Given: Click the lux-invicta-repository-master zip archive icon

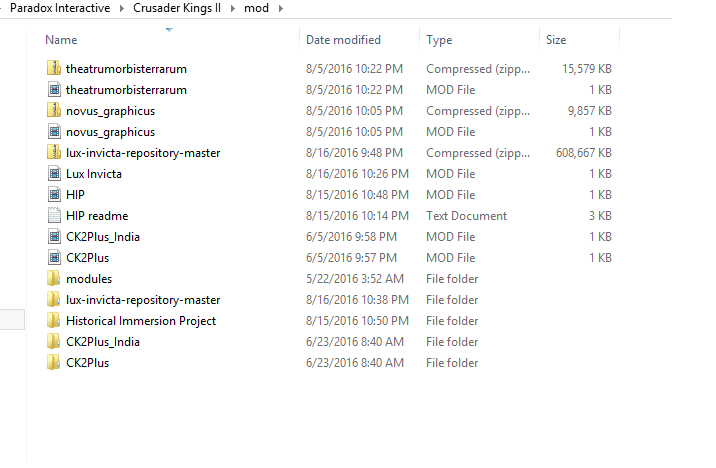Looking at the screenshot, I should tap(54, 153).
